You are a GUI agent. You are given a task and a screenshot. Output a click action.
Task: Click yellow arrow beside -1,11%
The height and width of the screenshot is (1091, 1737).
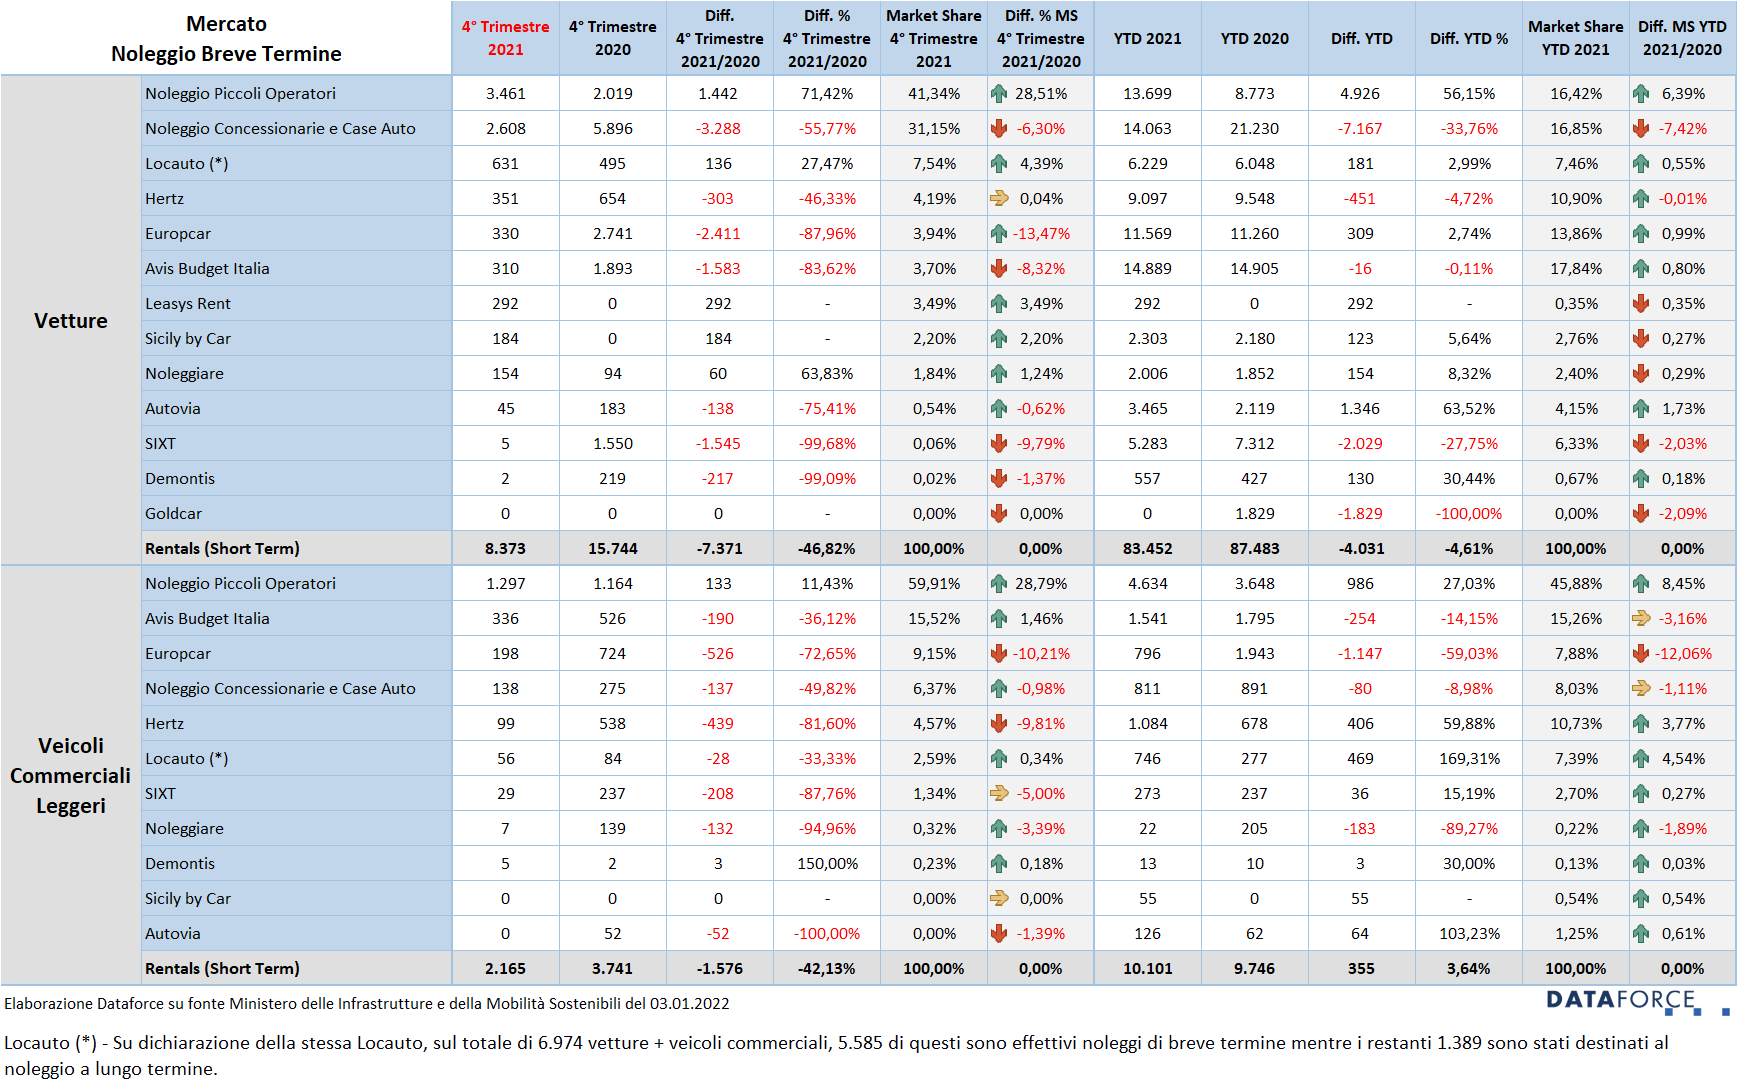(1641, 689)
